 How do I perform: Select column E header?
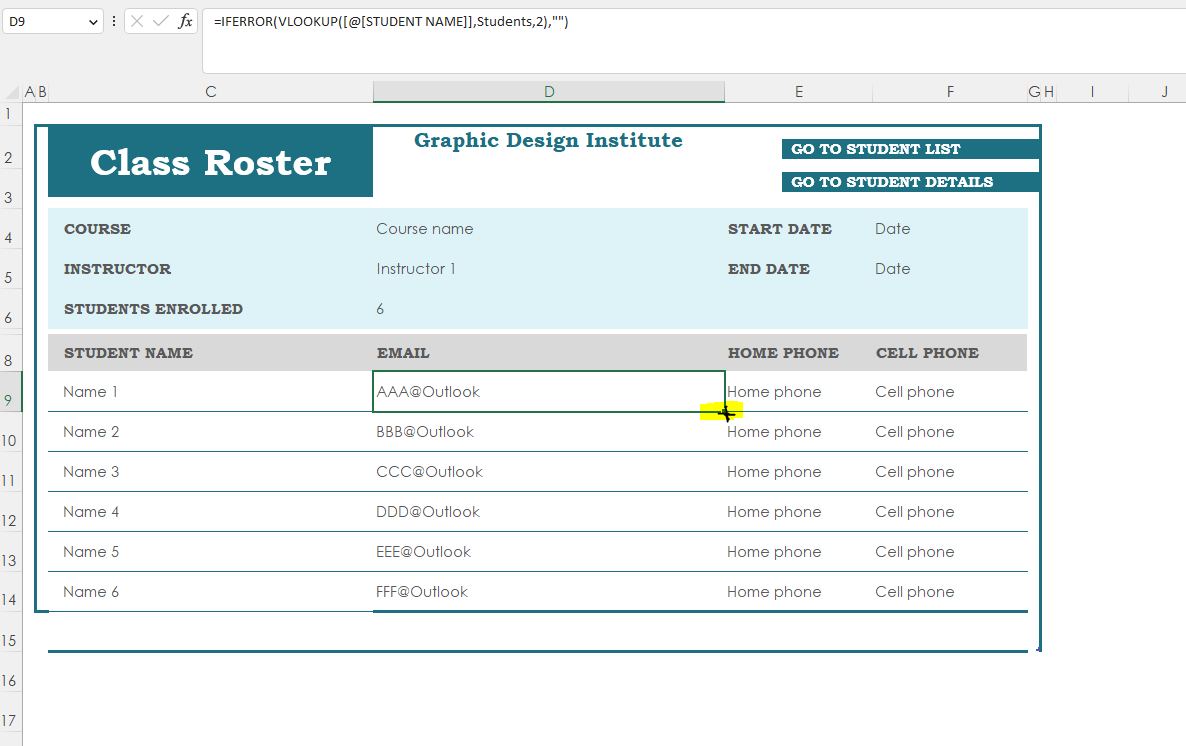point(799,92)
